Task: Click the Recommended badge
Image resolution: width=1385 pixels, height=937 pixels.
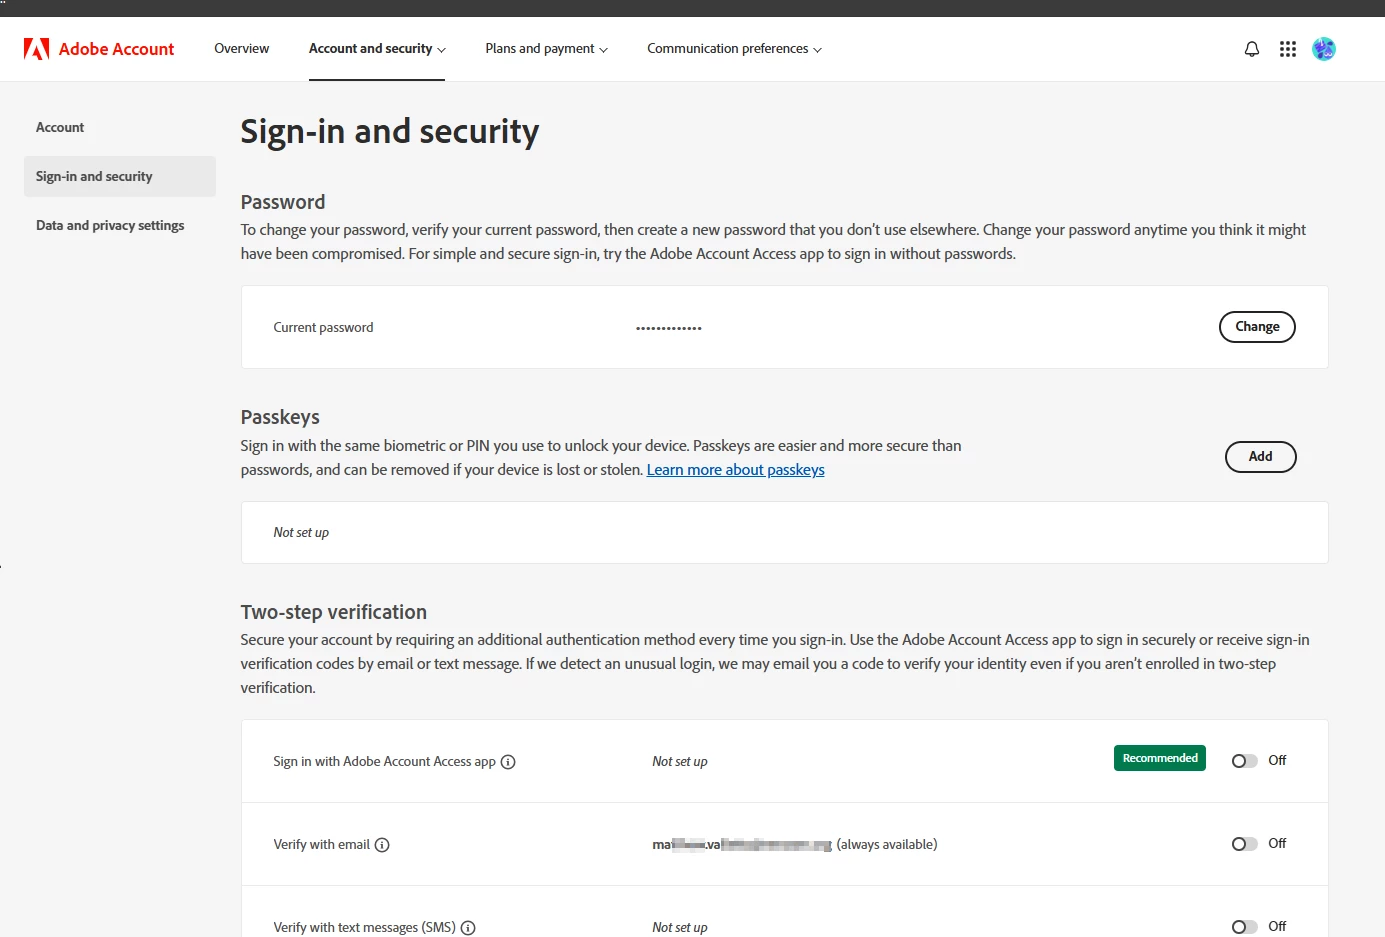Action: tap(1160, 758)
